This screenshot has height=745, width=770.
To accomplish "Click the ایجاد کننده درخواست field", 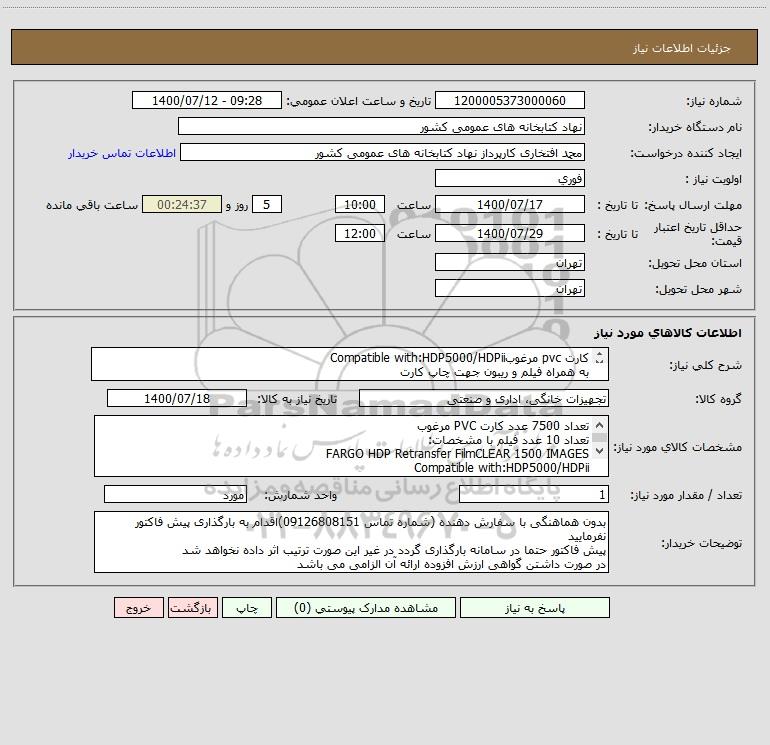I will 383,152.
